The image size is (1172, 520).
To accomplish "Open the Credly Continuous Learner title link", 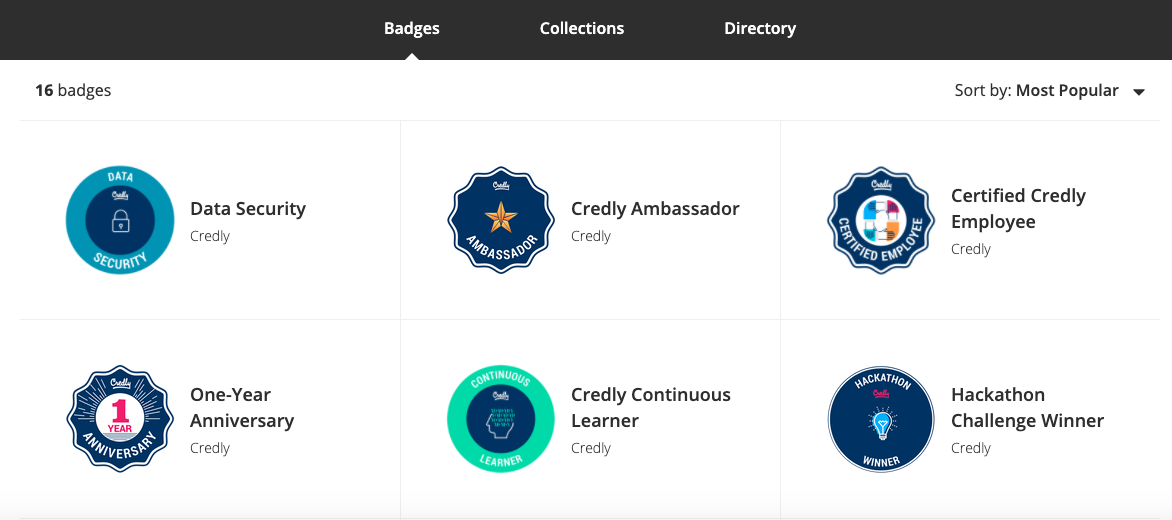I will (x=650, y=407).
